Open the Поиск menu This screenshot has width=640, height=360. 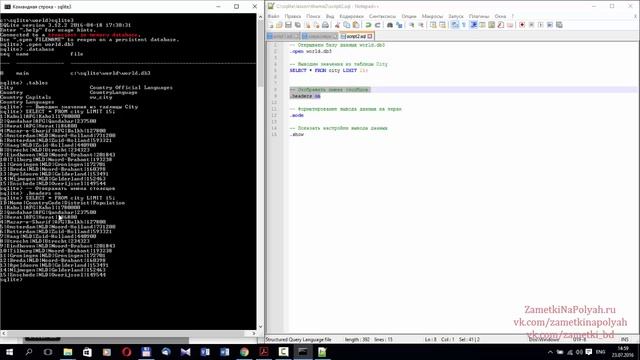click(x=313, y=16)
